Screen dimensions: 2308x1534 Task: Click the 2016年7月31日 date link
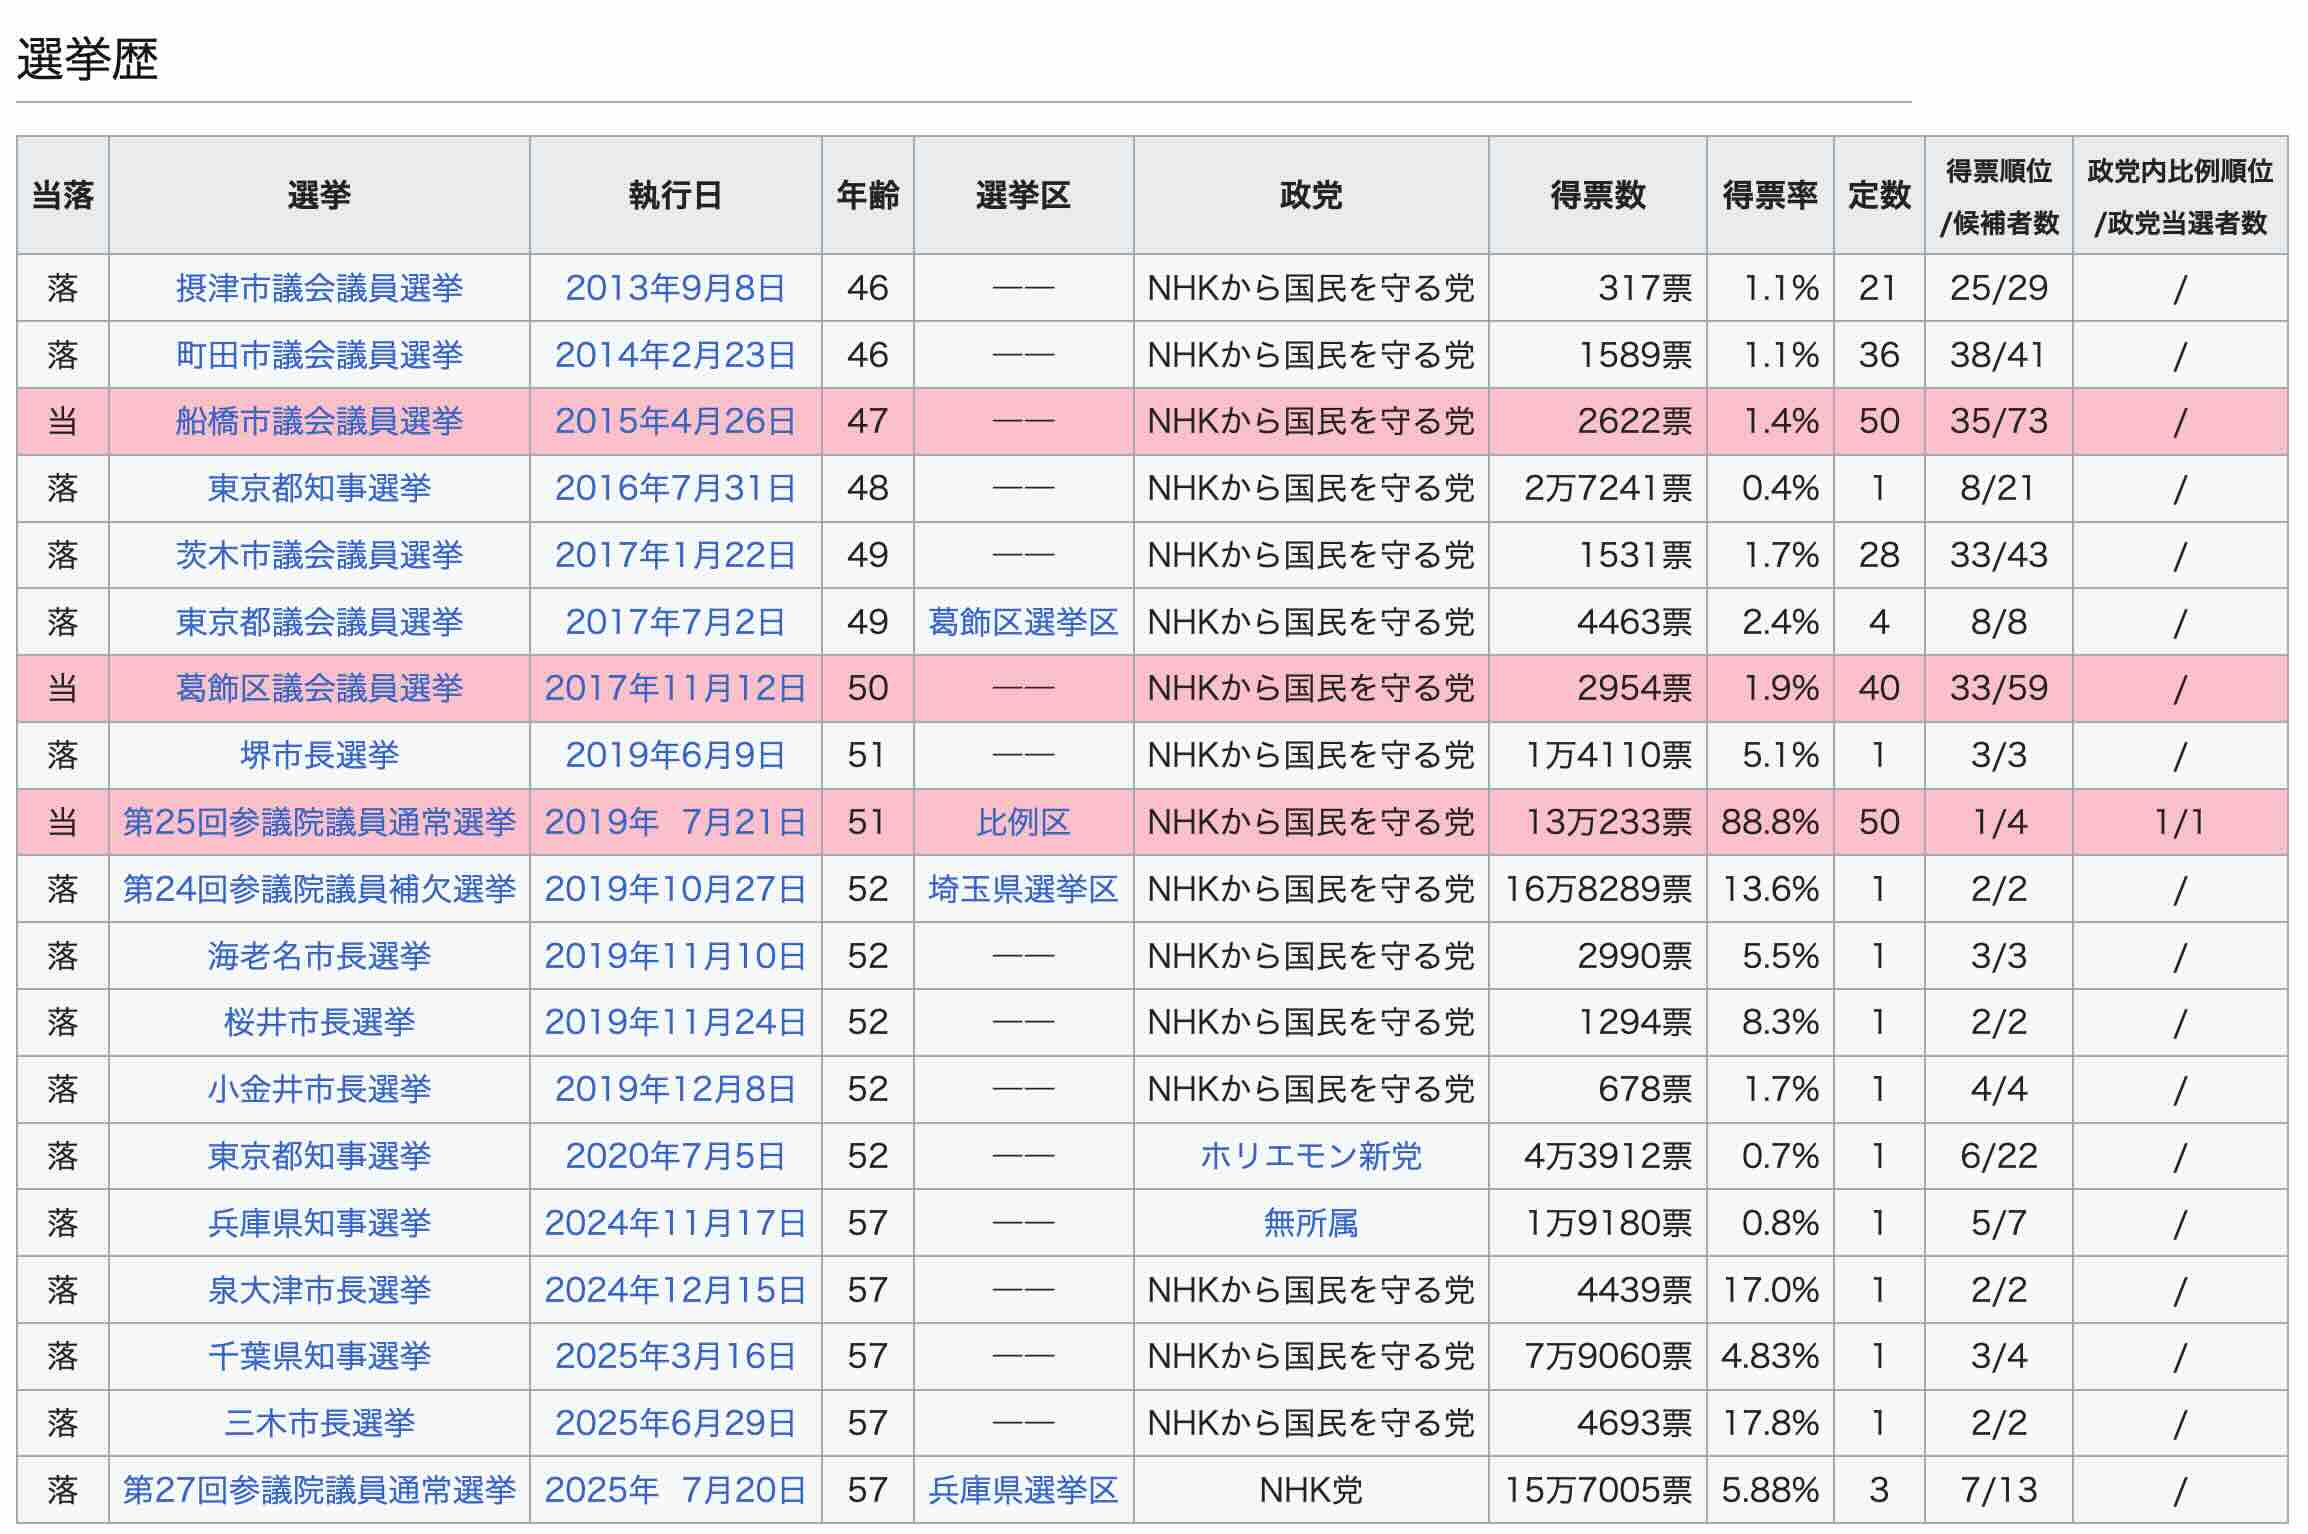click(x=675, y=488)
